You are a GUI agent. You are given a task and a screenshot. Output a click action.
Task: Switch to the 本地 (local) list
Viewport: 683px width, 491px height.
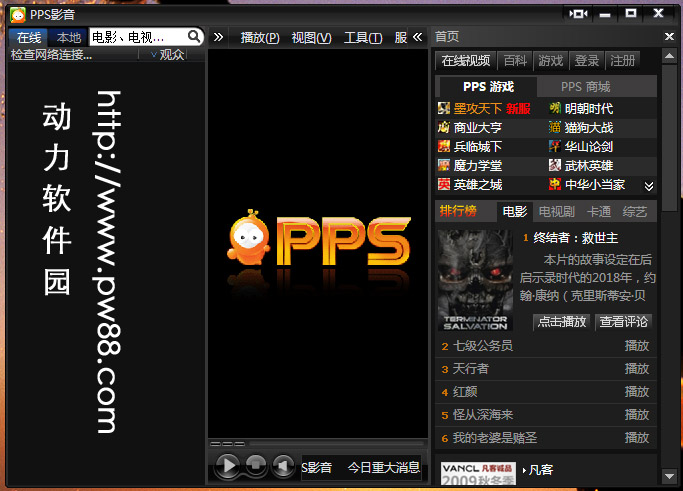tap(68, 37)
